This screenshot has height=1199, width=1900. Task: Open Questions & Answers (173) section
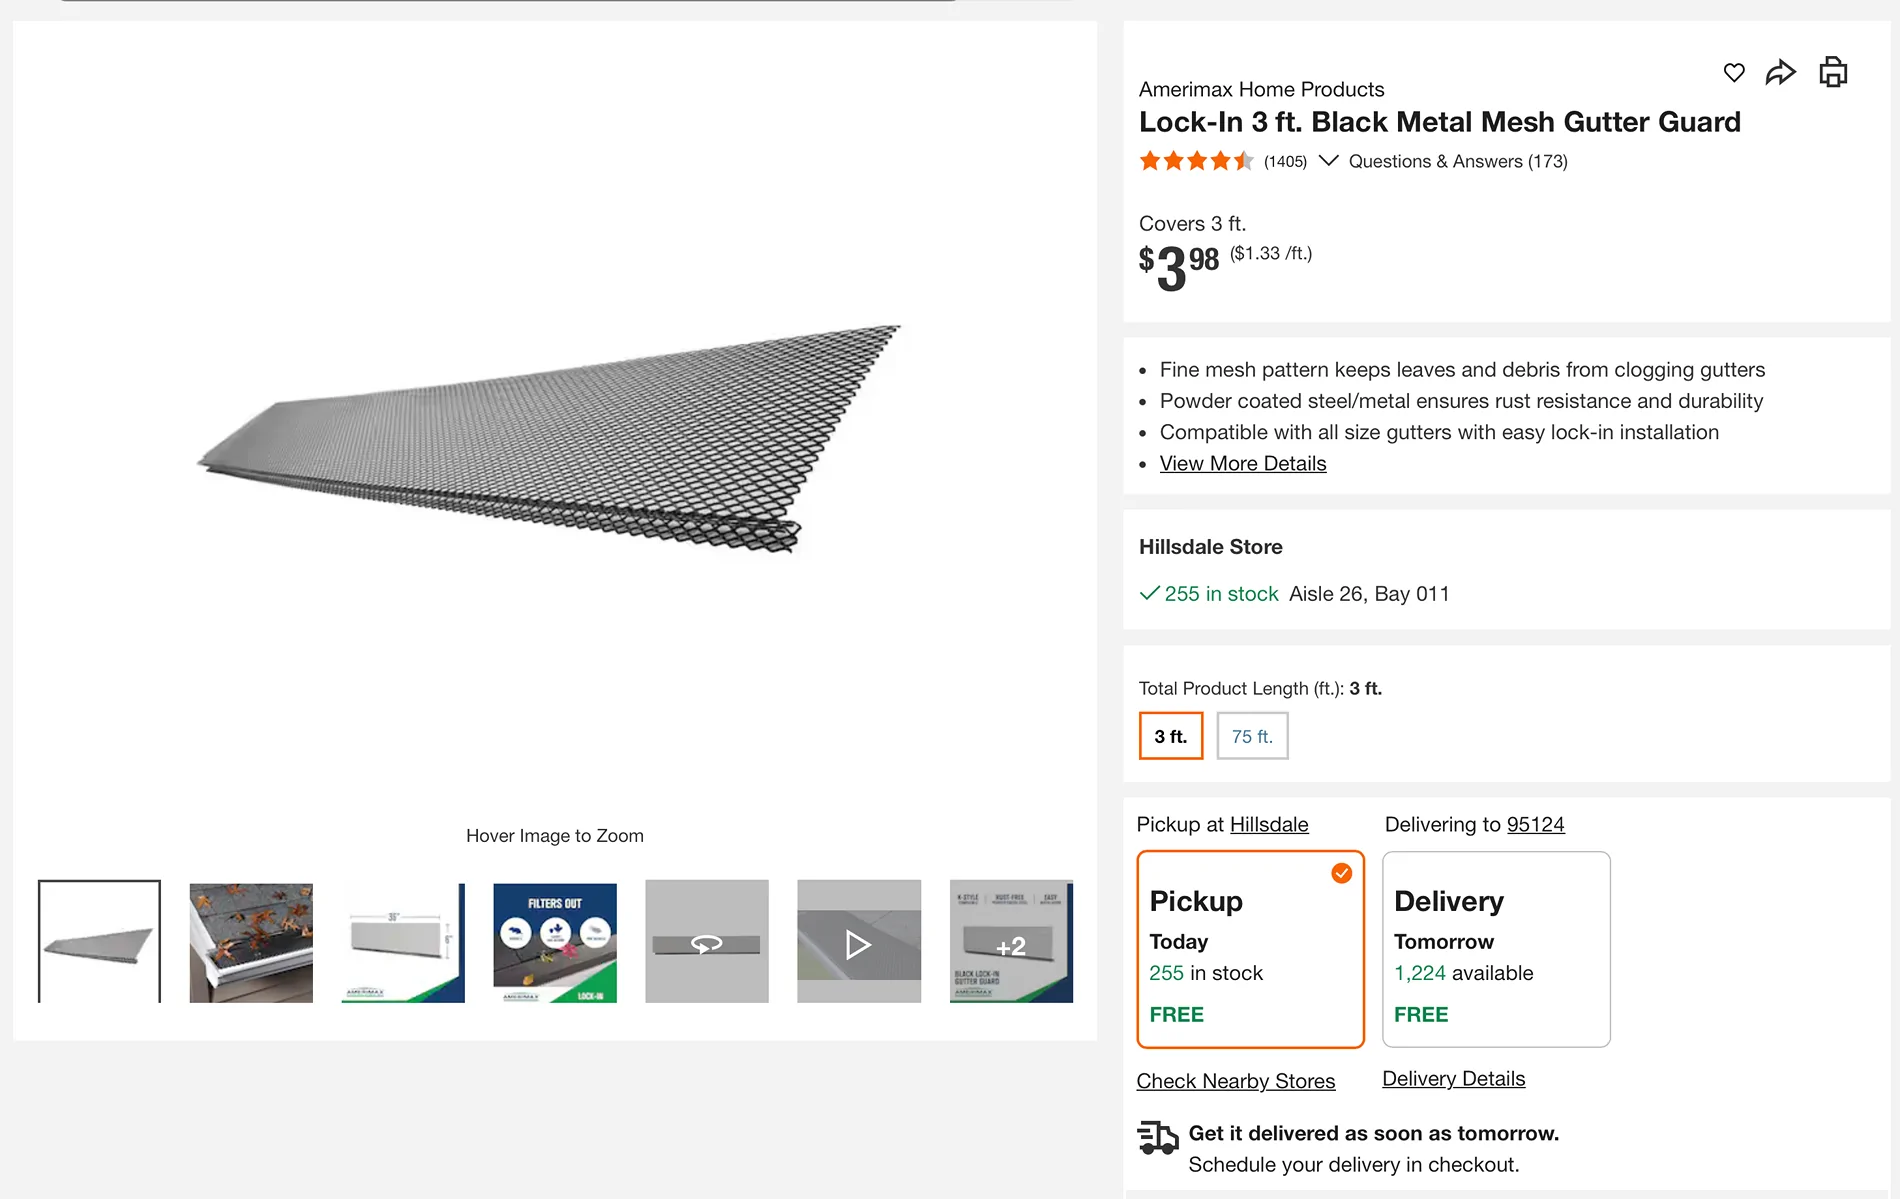[1458, 162]
